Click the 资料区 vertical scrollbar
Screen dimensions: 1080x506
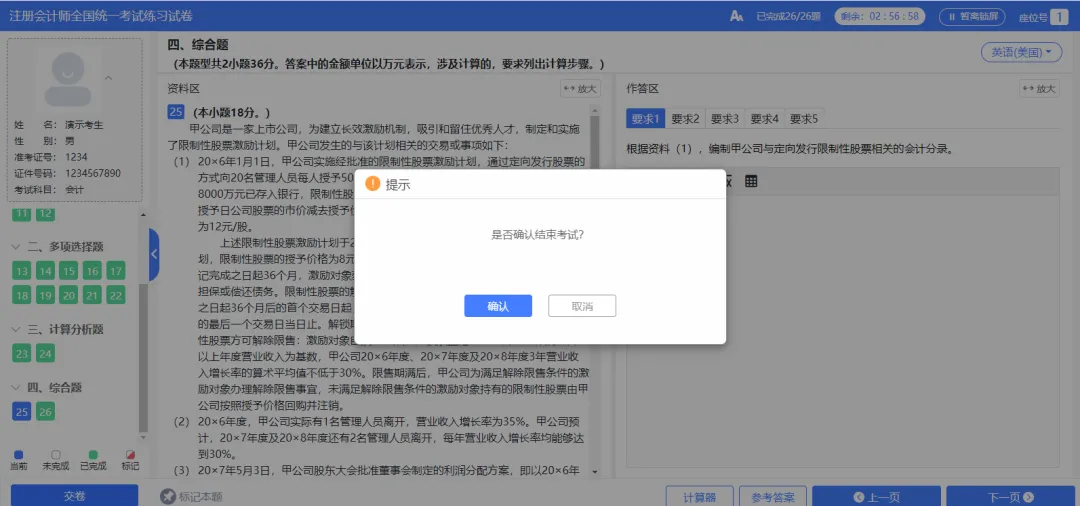click(x=595, y=290)
